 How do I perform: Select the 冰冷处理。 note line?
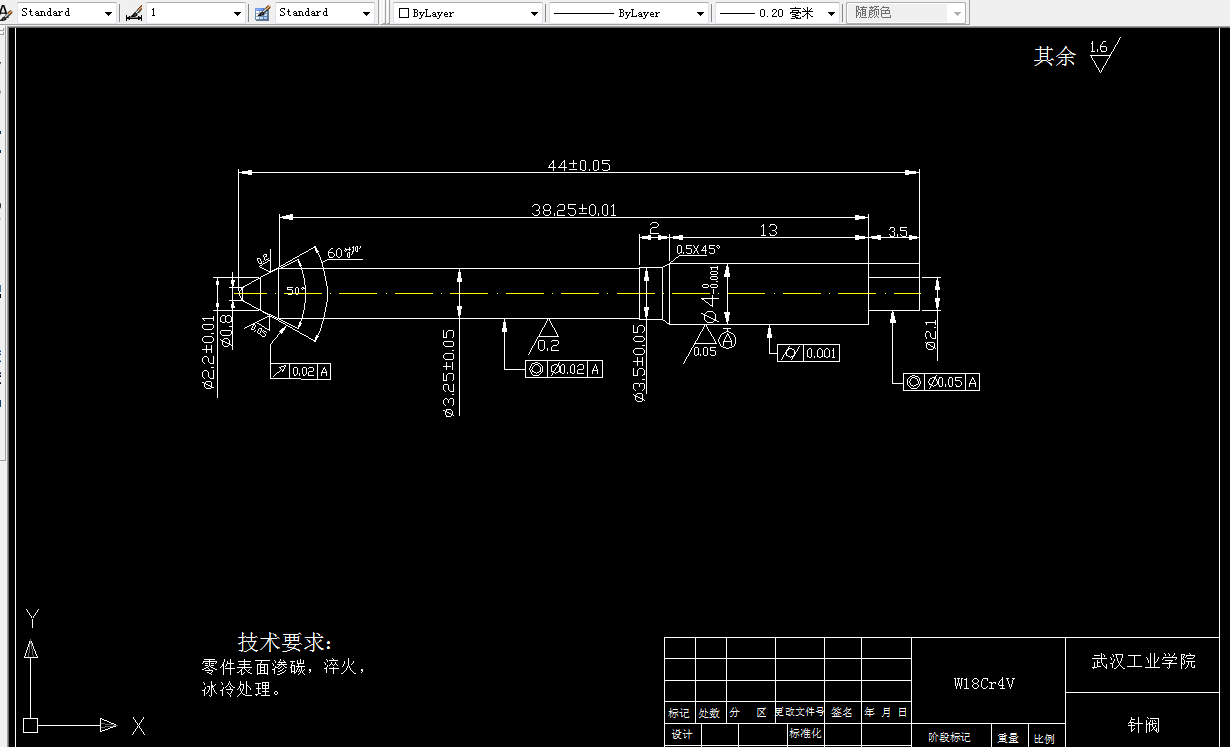pyautogui.click(x=242, y=689)
